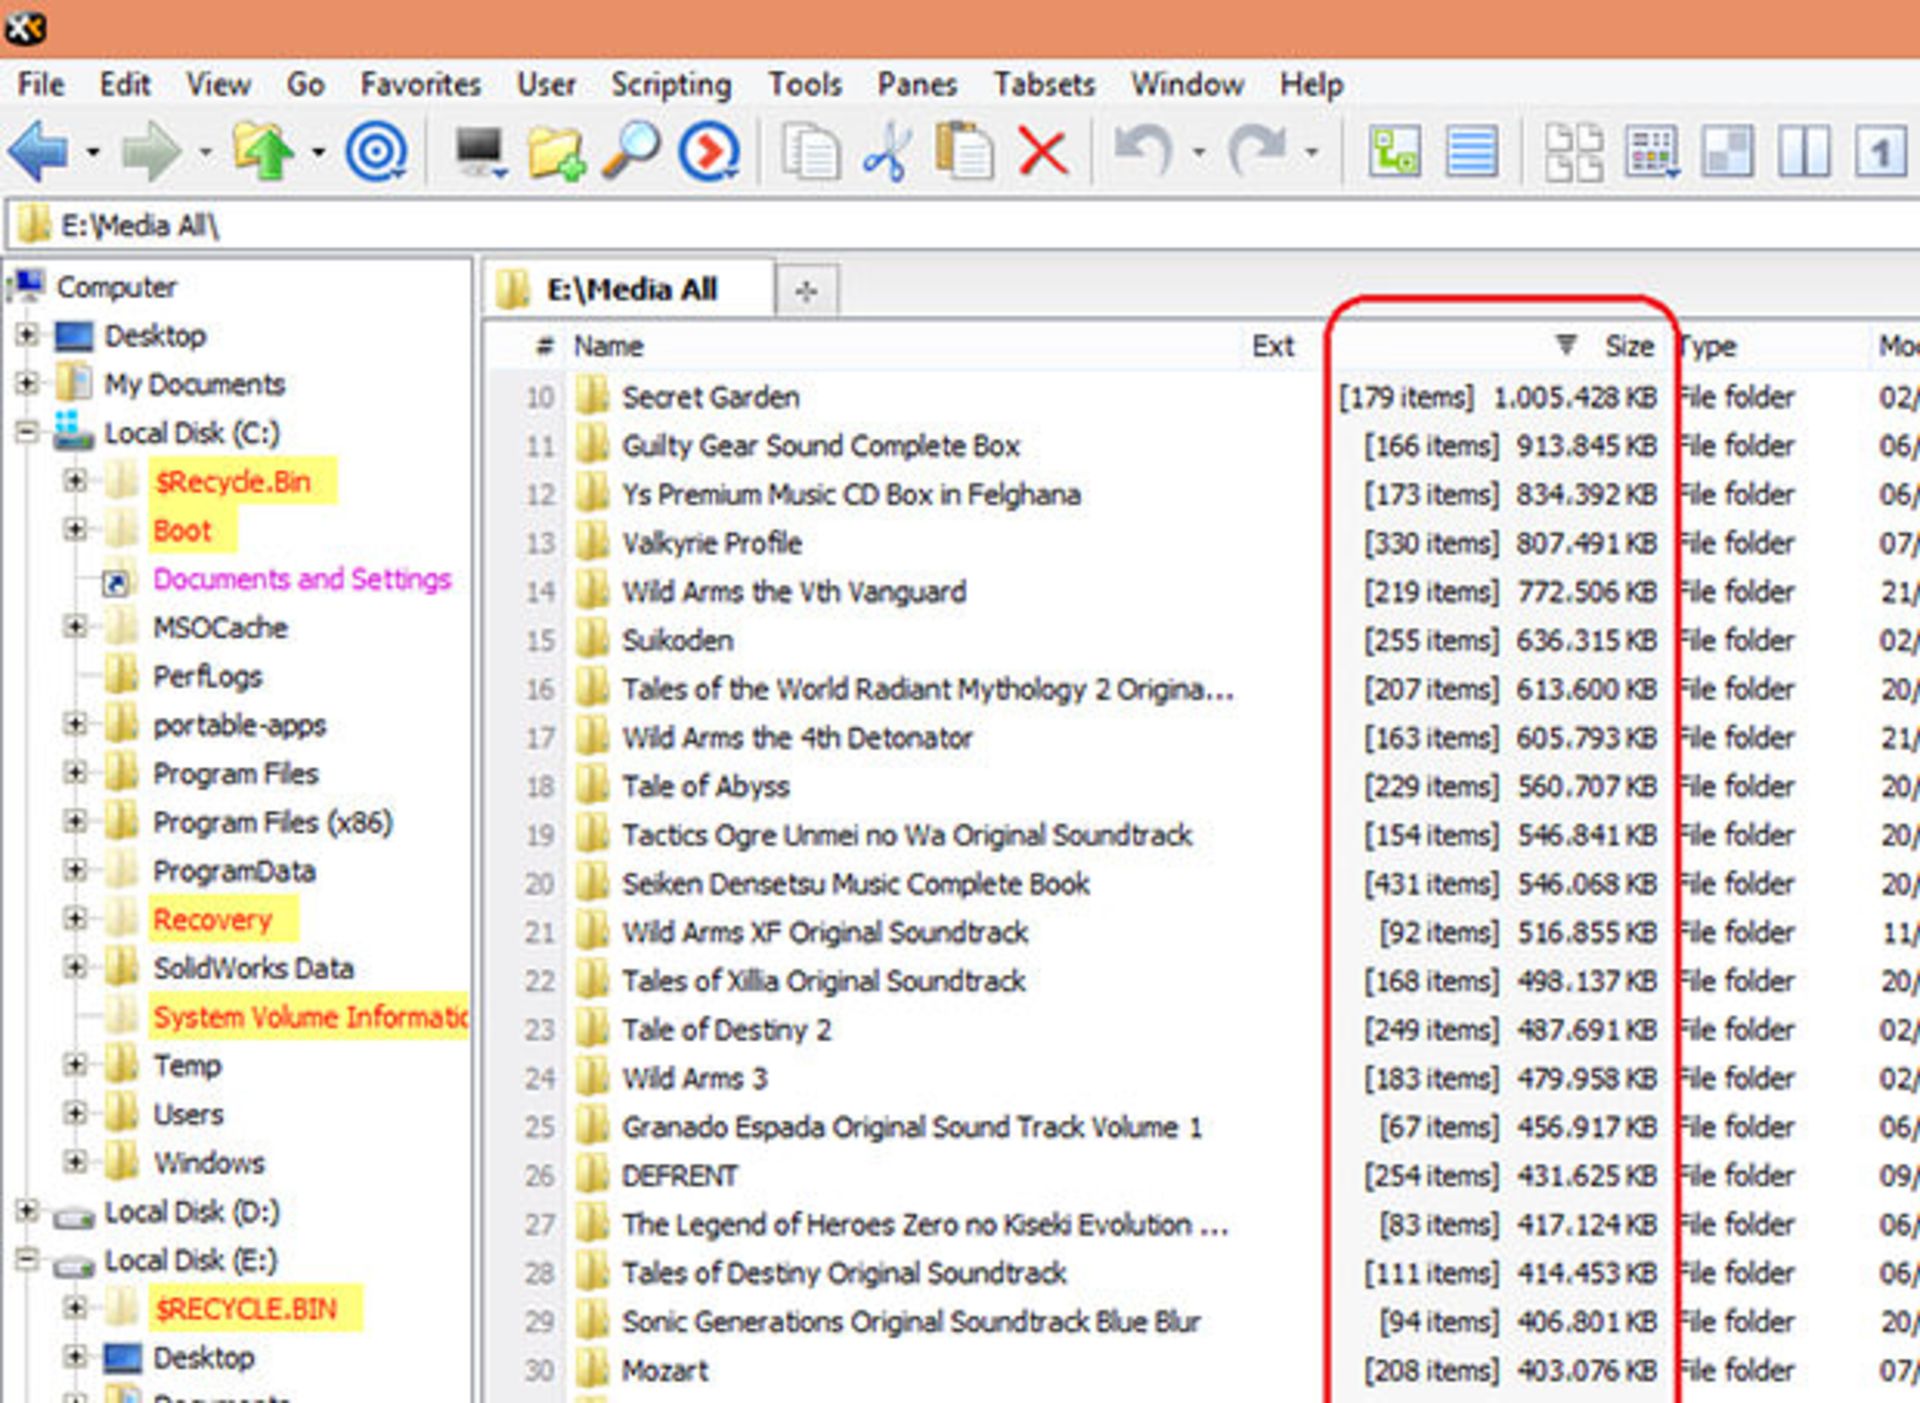The image size is (1920, 1403).
Task: Click the Copy toolbar icon
Action: (x=810, y=152)
